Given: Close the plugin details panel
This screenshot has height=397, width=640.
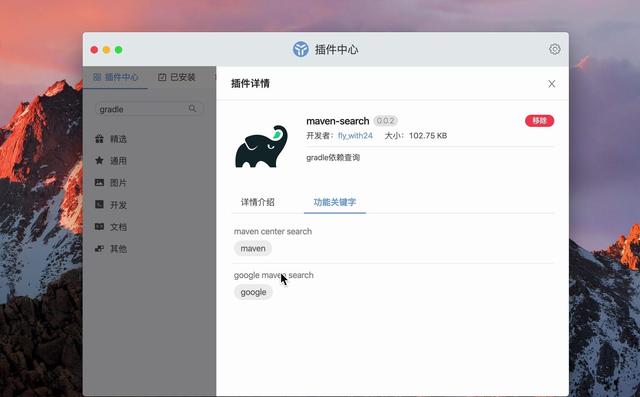Looking at the screenshot, I should 551,84.
